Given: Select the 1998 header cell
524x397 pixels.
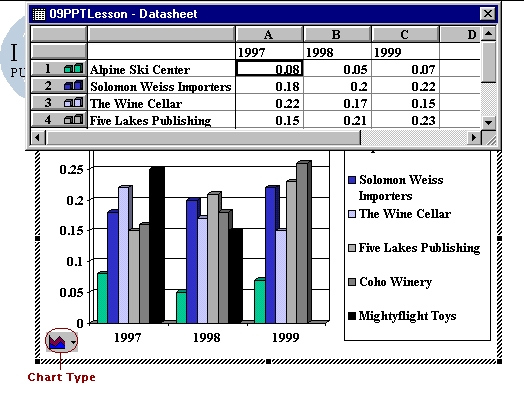Looking at the screenshot, I should tap(337, 51).
